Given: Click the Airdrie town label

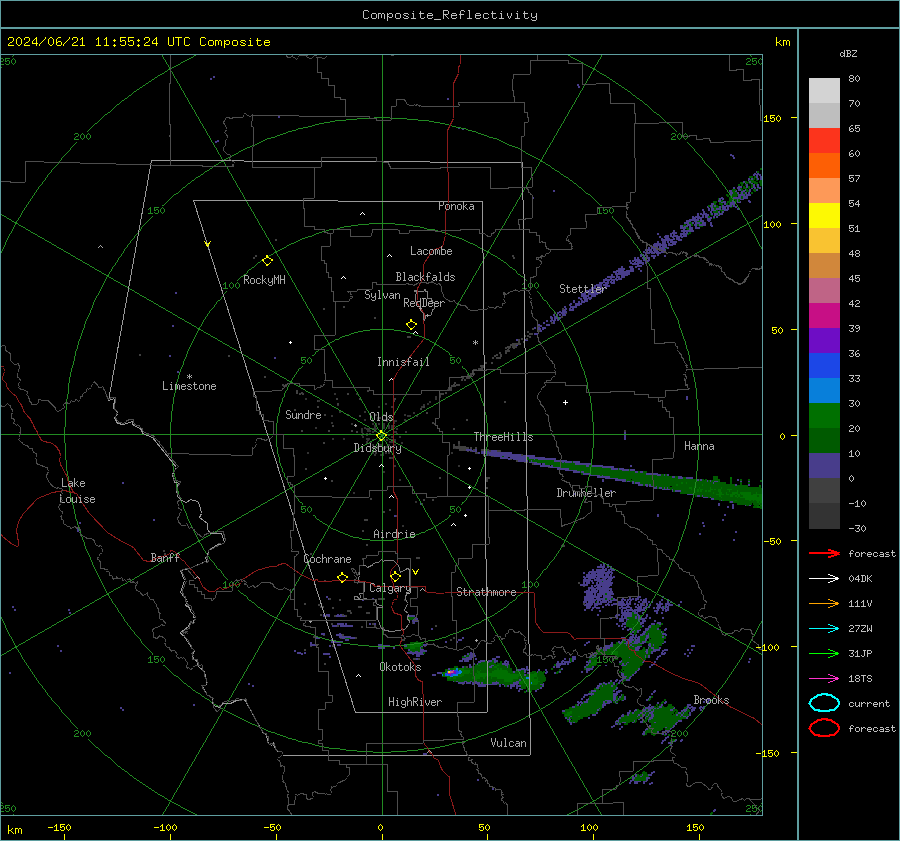Looking at the screenshot, I should coord(394,534).
